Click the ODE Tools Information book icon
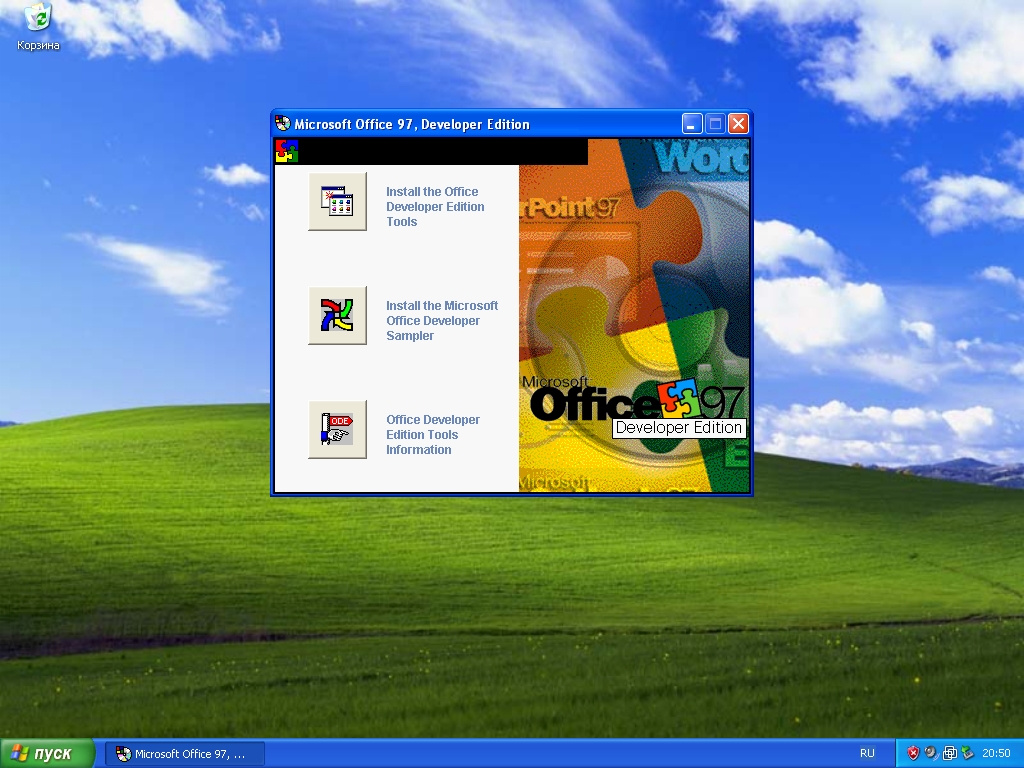The height and width of the screenshot is (768, 1024). pos(337,429)
